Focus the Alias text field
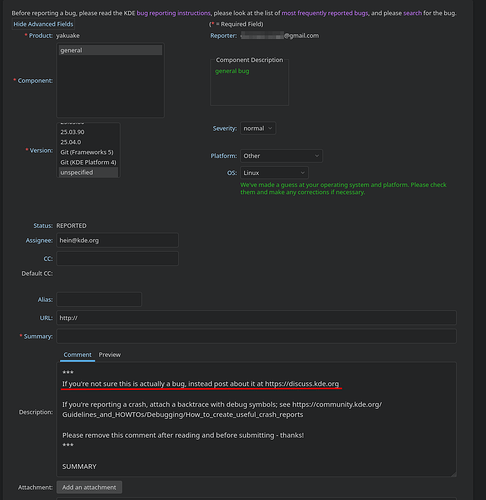 pyautogui.click(x=99, y=299)
